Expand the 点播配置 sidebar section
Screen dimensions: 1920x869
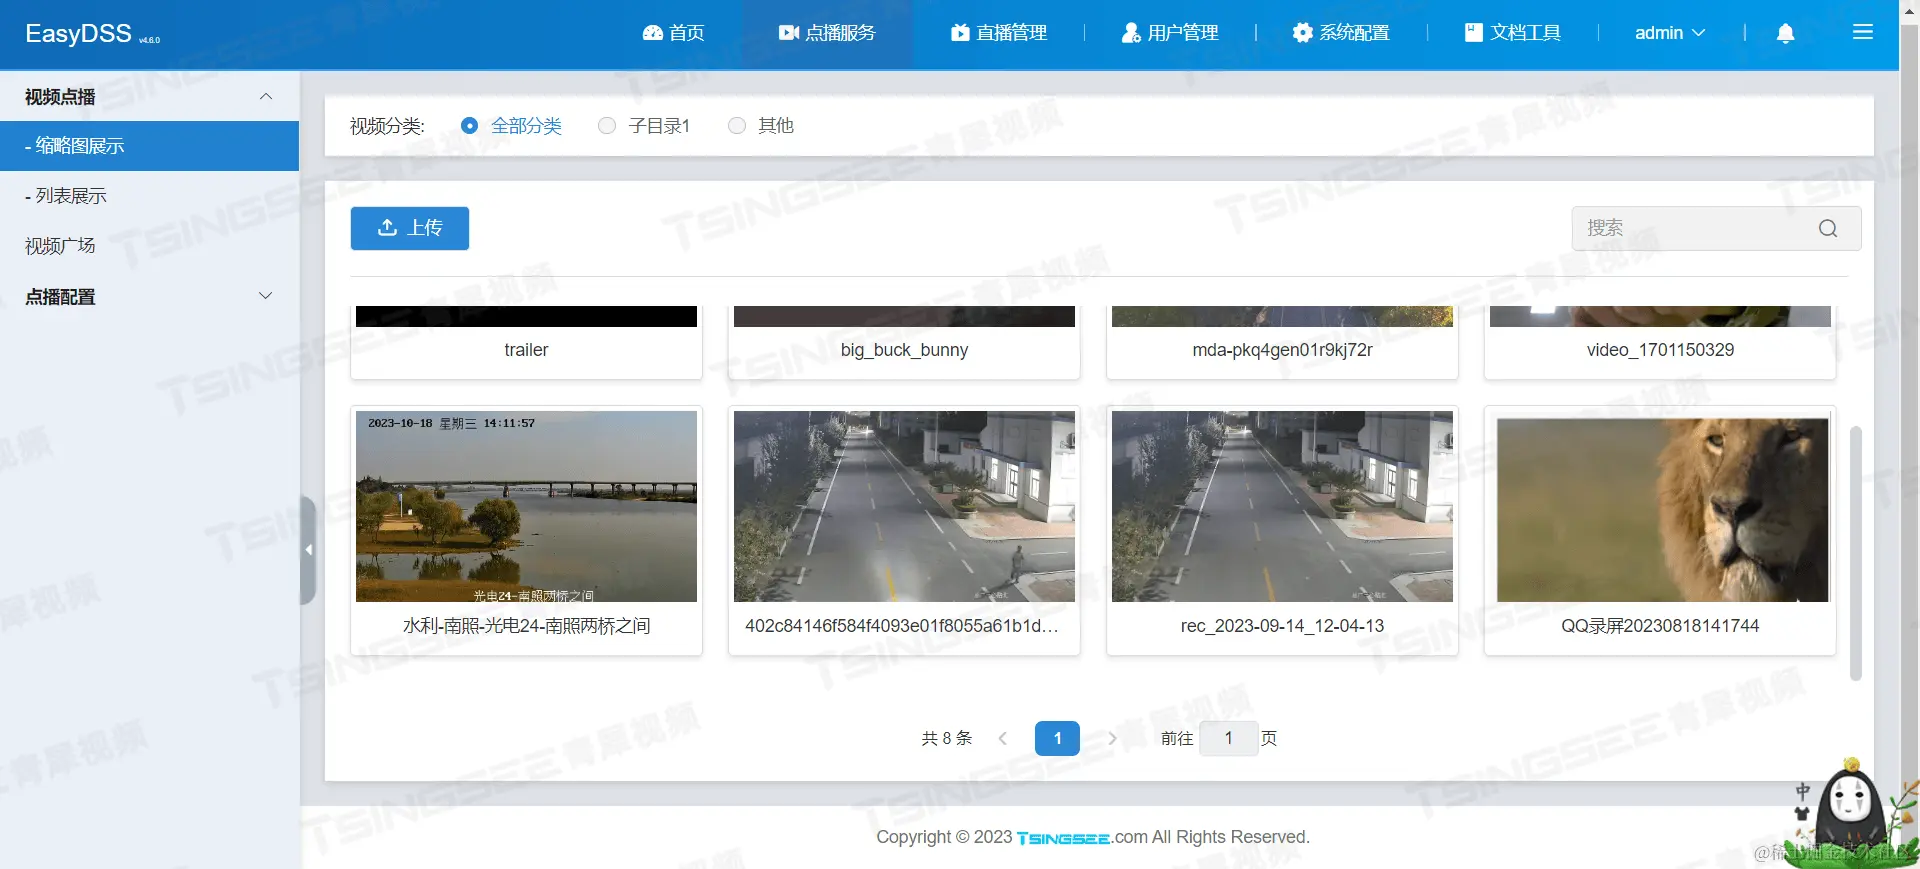tap(150, 296)
